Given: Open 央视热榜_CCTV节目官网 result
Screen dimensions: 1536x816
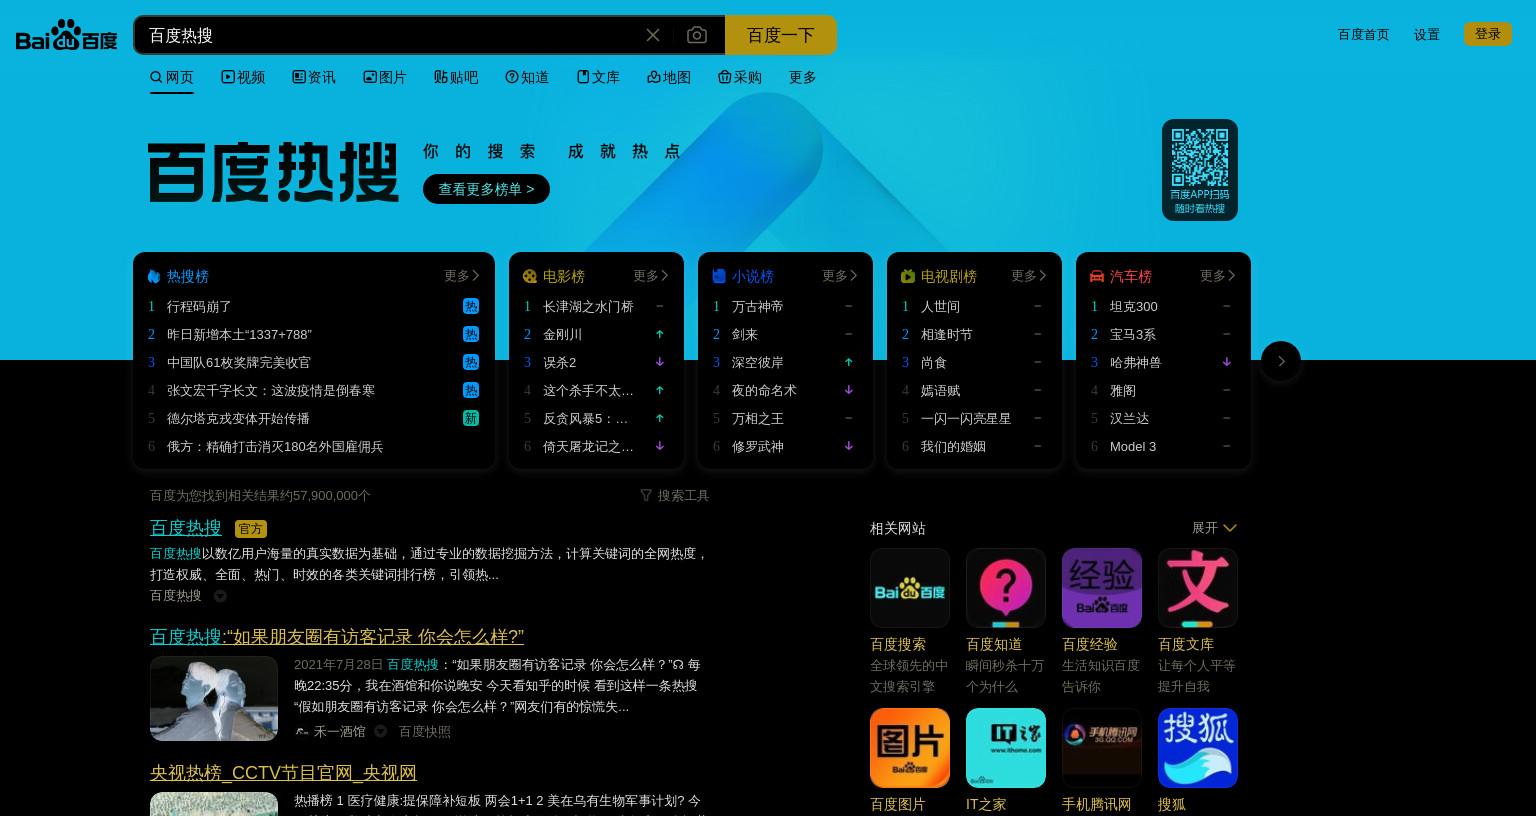Looking at the screenshot, I should click(x=283, y=772).
